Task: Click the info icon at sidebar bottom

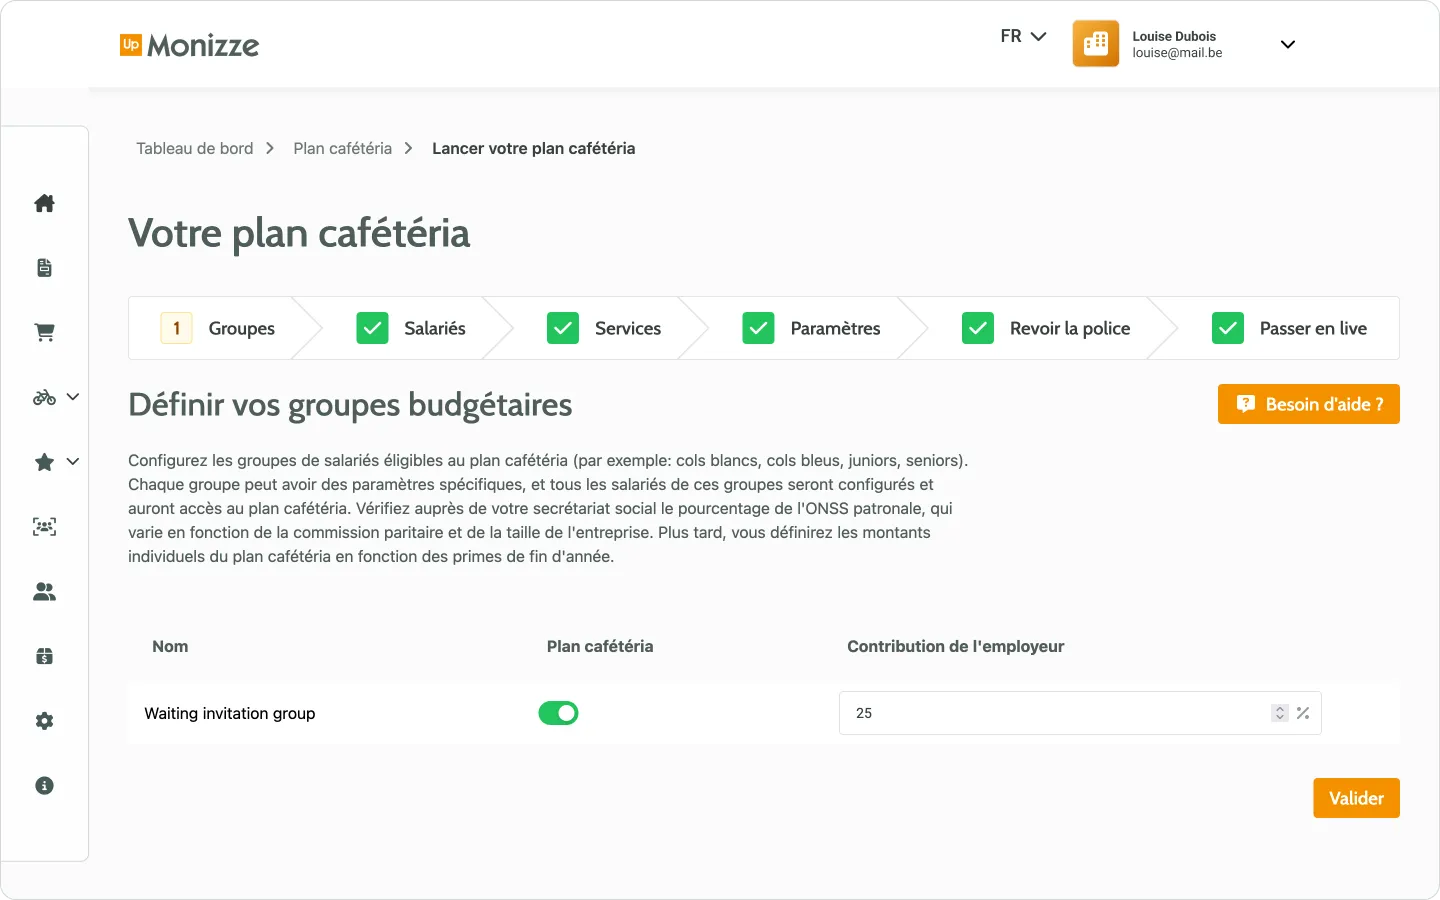Action: (44, 785)
